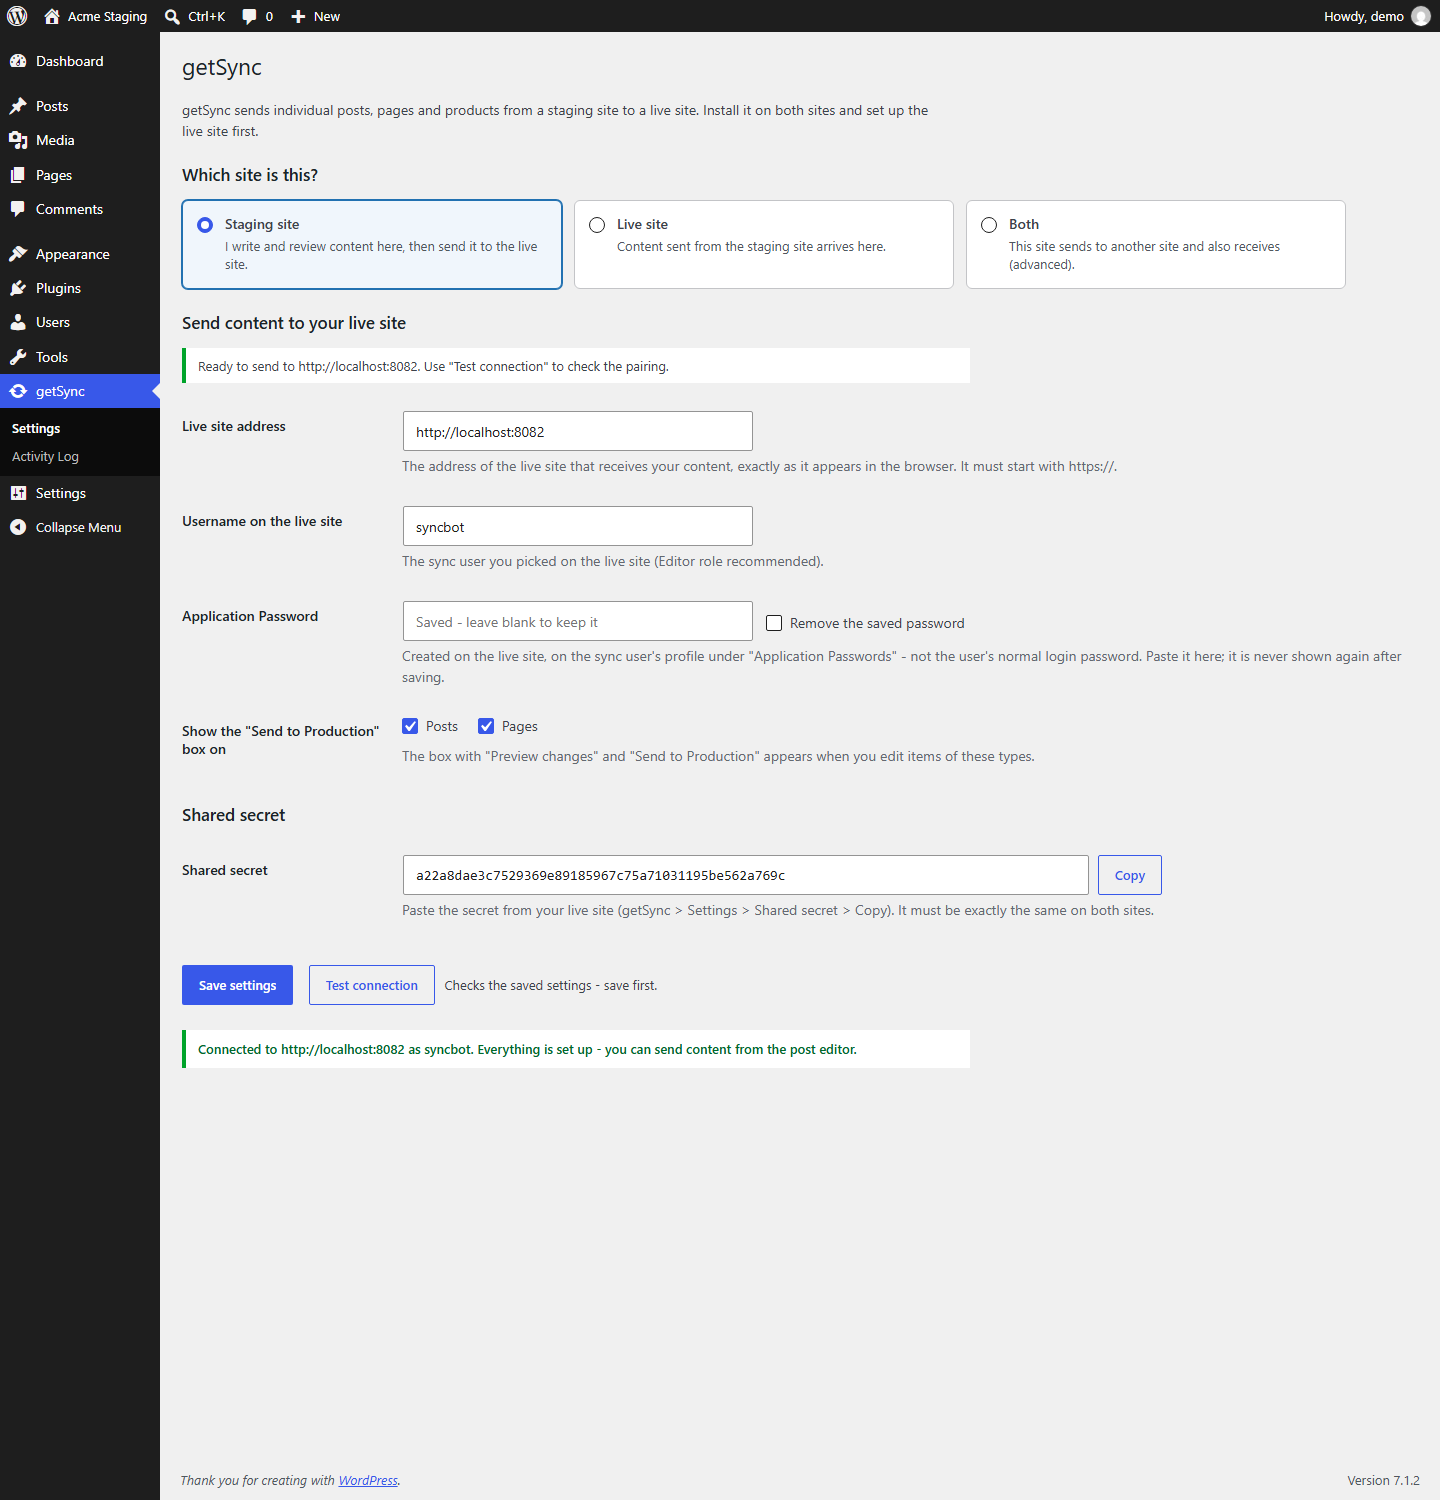Image resolution: width=1440 pixels, height=1500 pixels.
Task: Open the Plugins menu item
Action: pos(80,288)
